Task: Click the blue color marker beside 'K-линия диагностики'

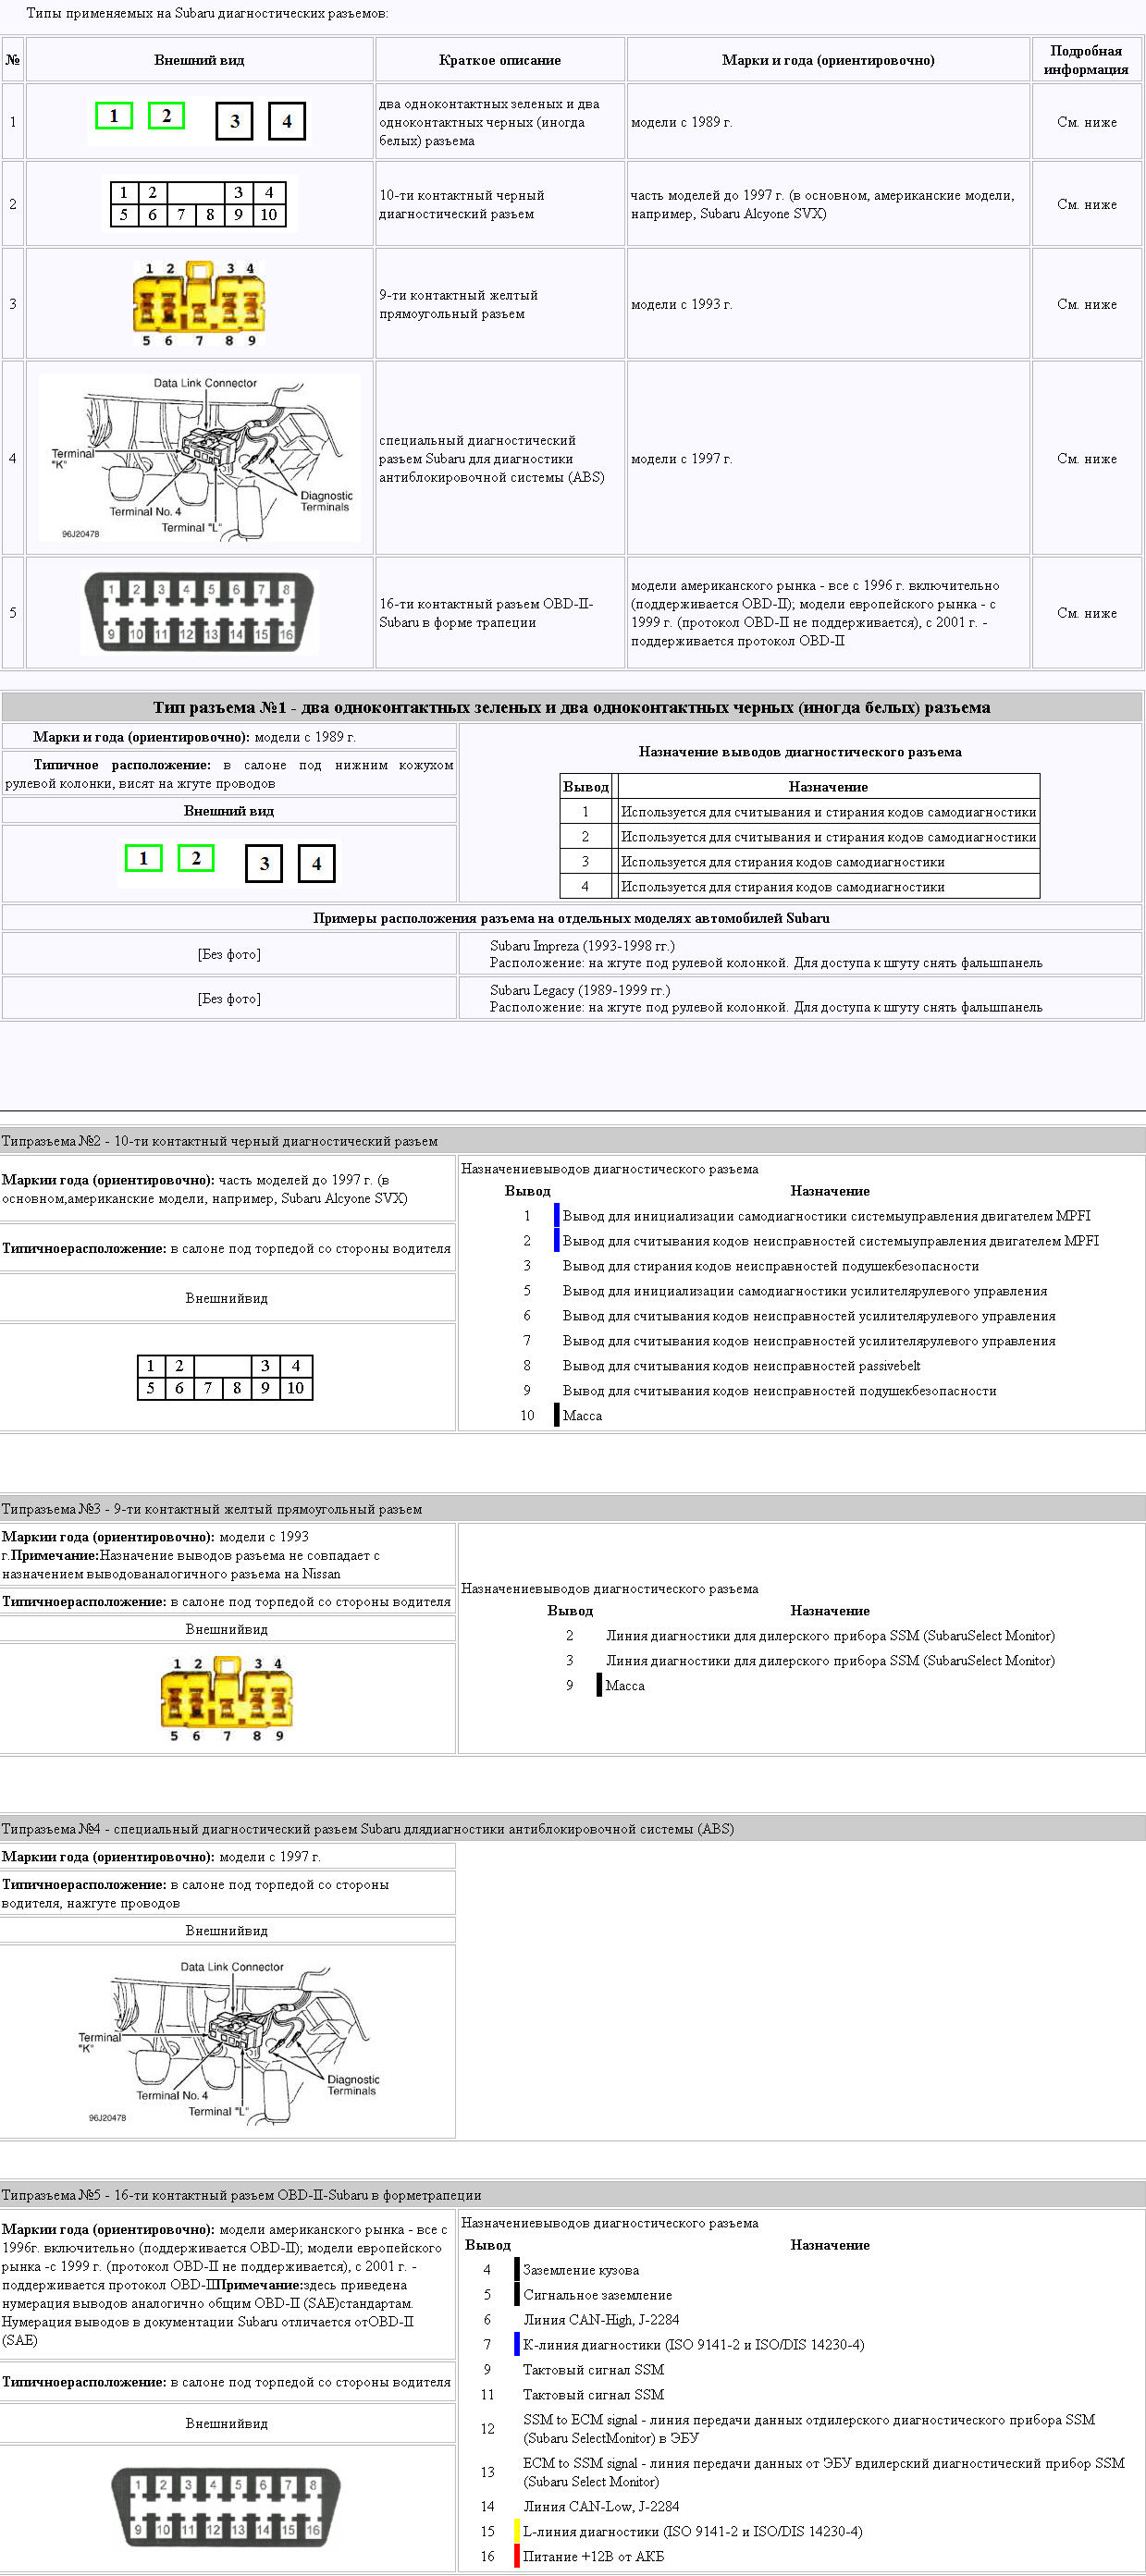Action: click(x=517, y=2344)
